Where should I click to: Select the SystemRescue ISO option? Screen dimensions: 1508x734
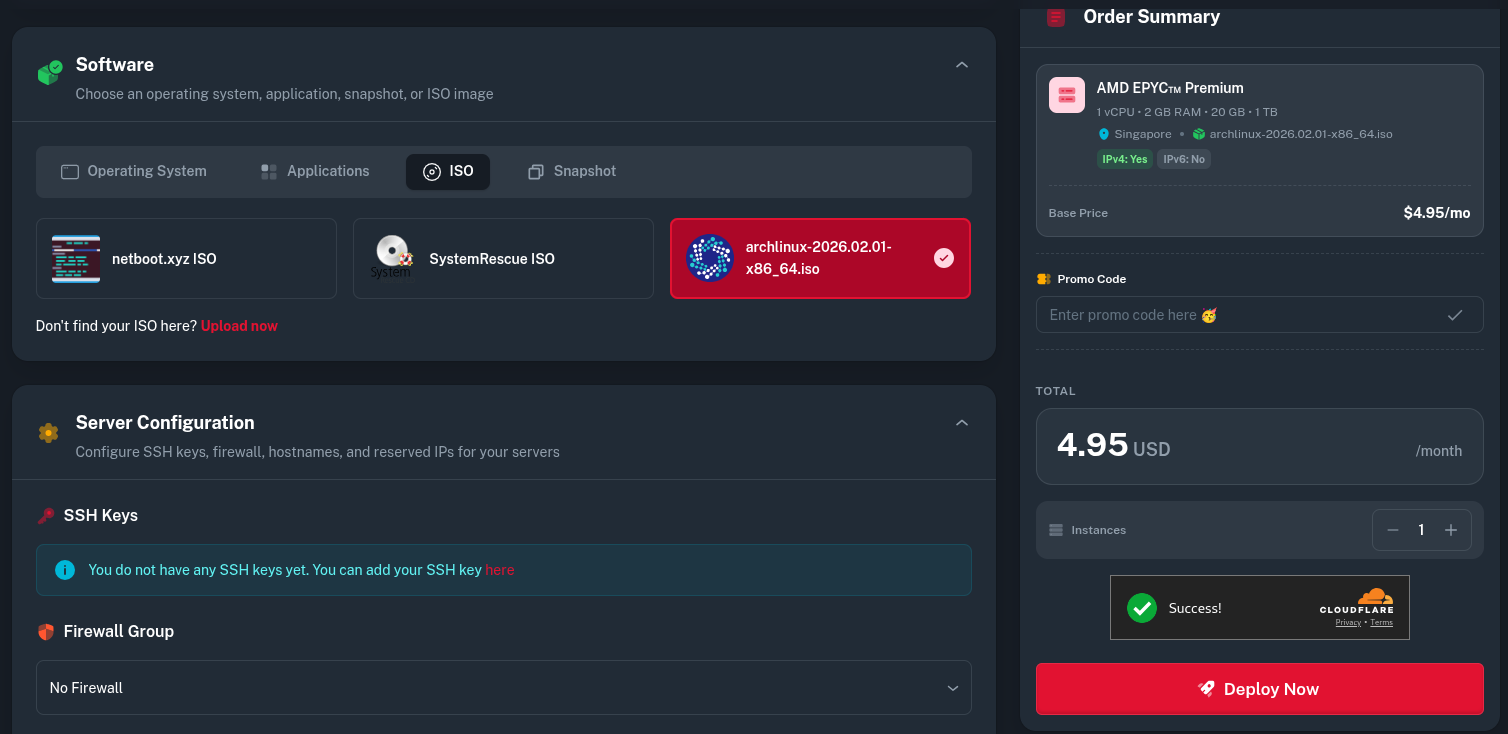coord(503,259)
